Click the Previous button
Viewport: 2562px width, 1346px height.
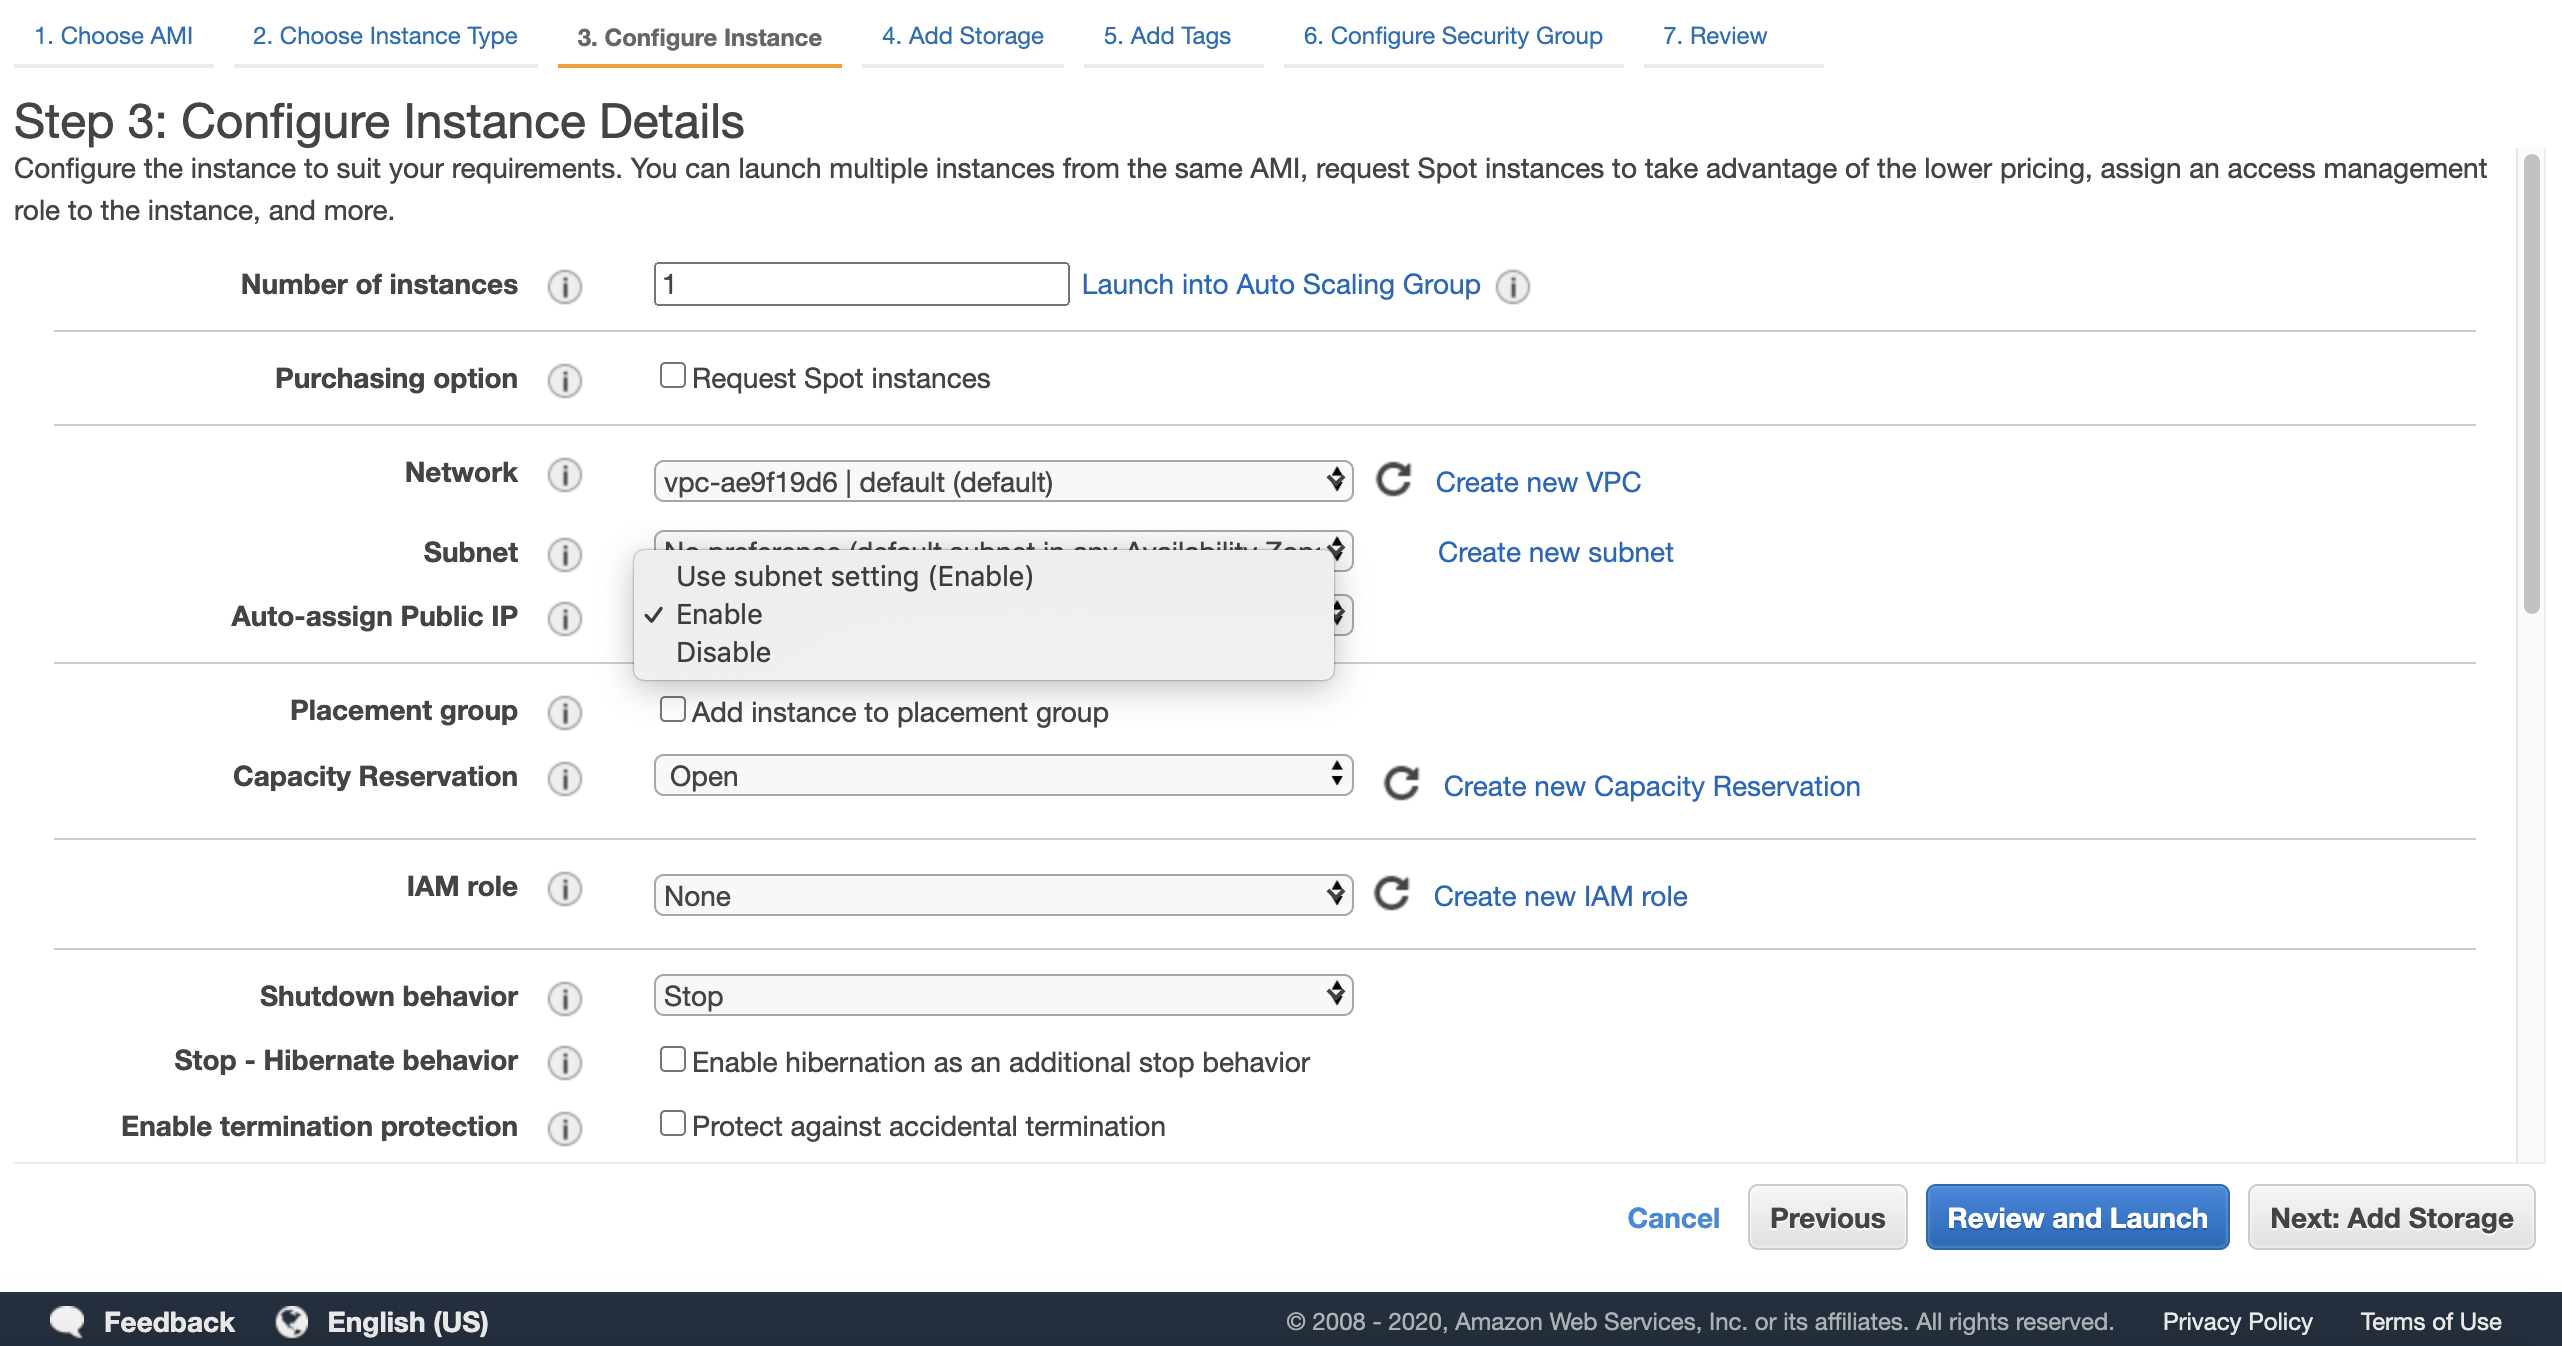[x=1827, y=1218]
